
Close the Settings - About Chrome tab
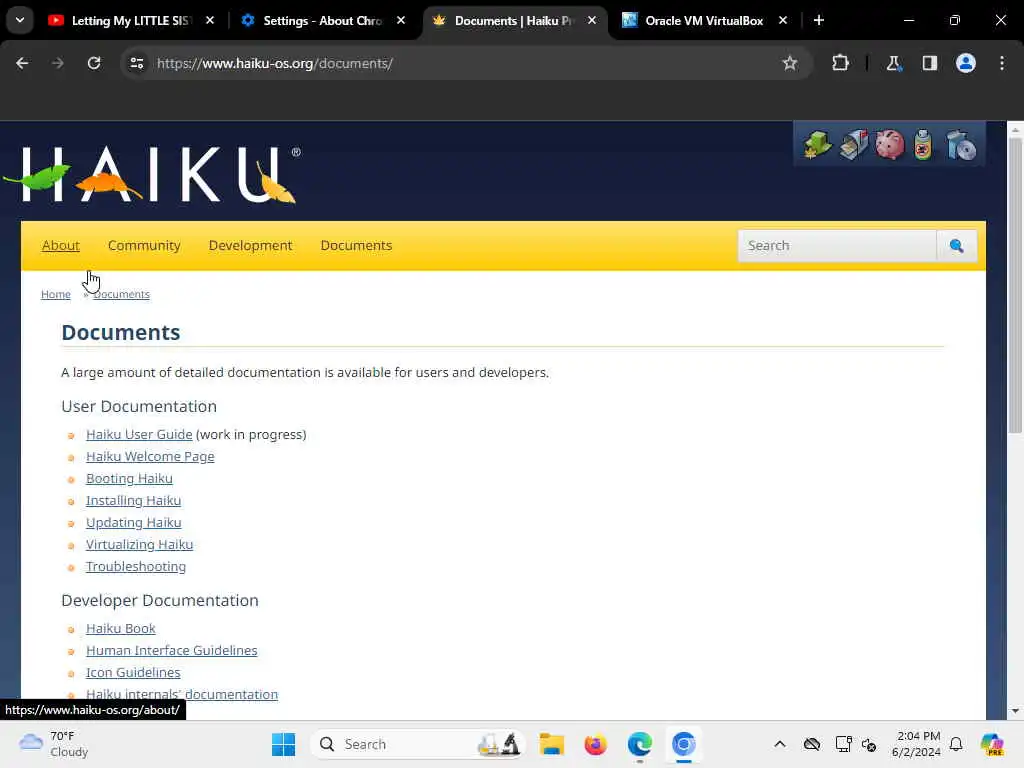point(401,20)
